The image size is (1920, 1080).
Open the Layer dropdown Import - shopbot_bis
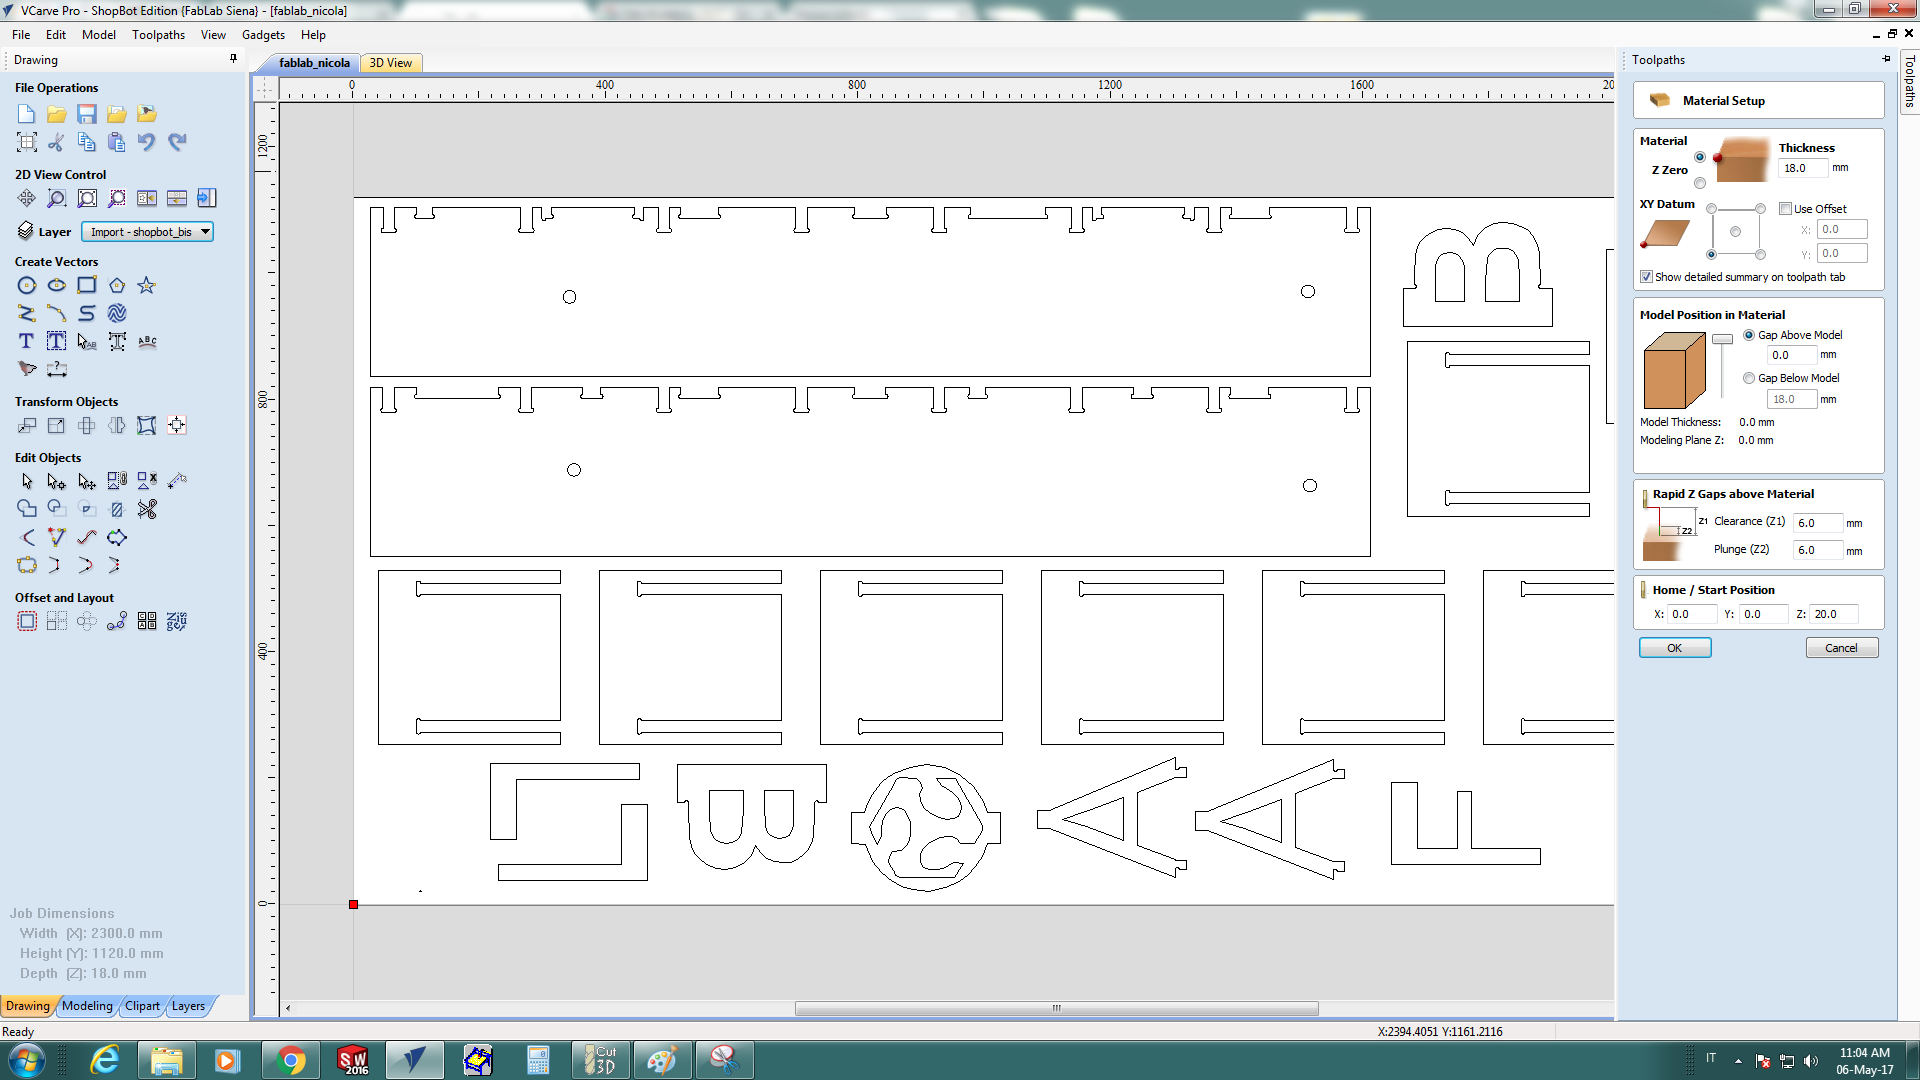(x=147, y=232)
